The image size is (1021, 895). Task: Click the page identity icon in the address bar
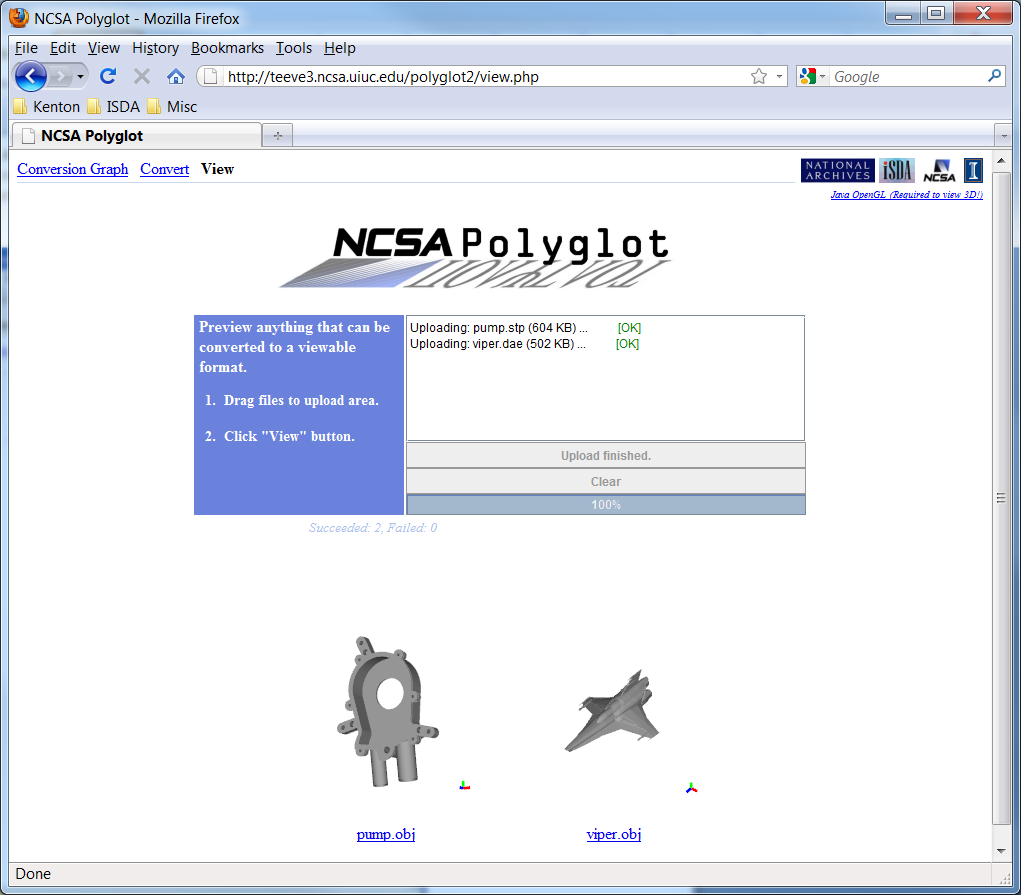click(210, 77)
